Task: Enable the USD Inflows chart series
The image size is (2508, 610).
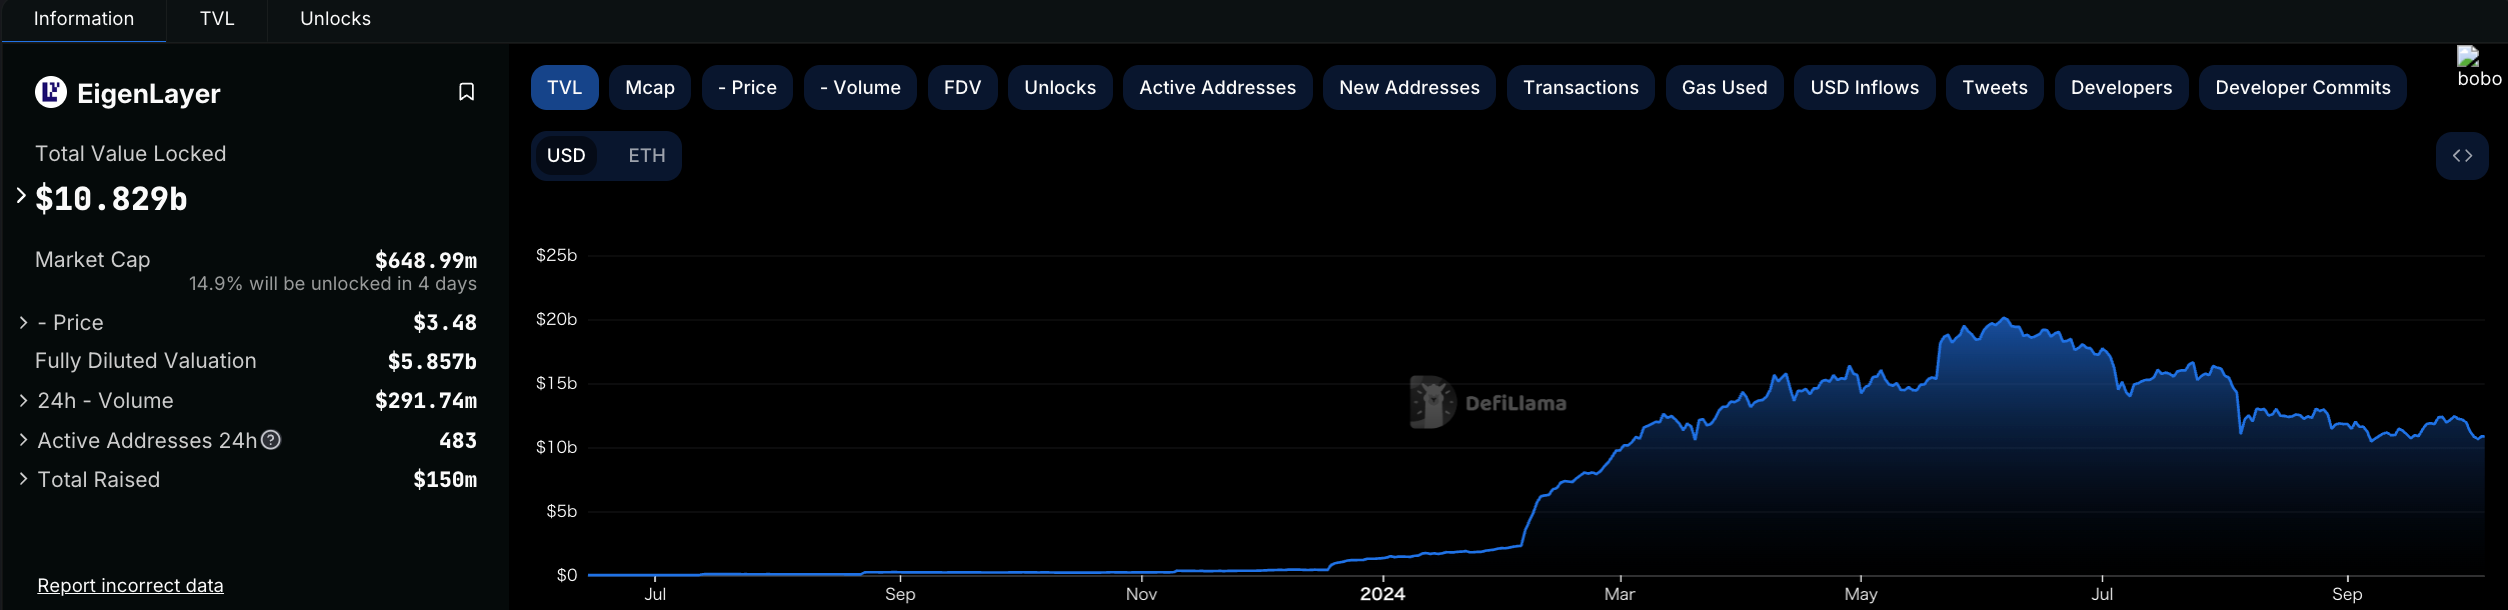Action: 1864,88
